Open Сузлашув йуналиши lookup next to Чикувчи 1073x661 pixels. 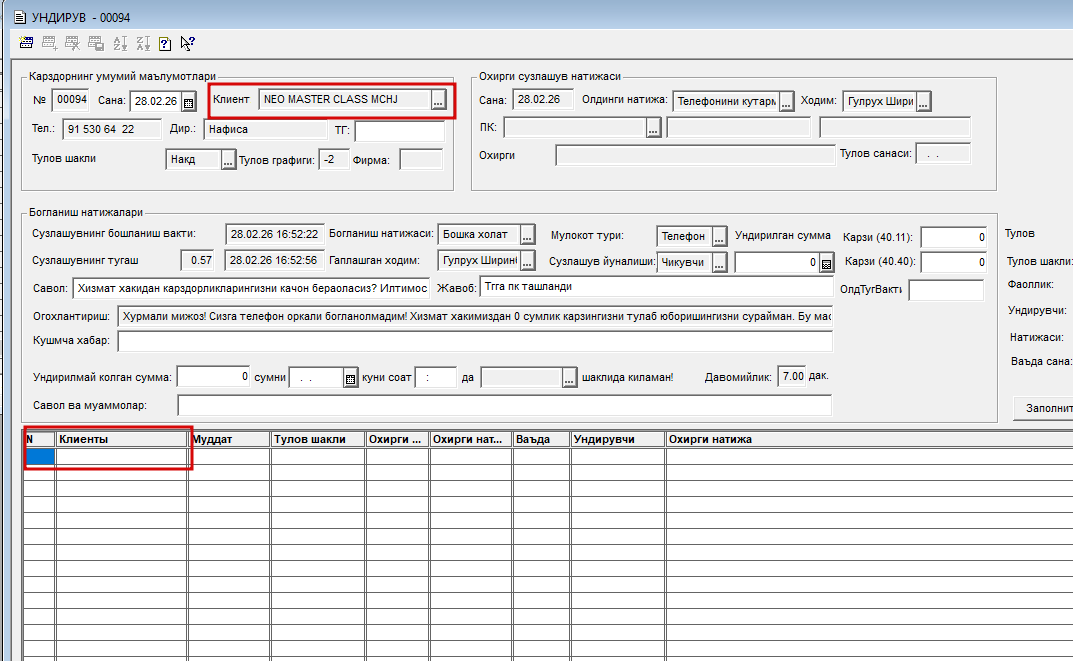[719, 263]
